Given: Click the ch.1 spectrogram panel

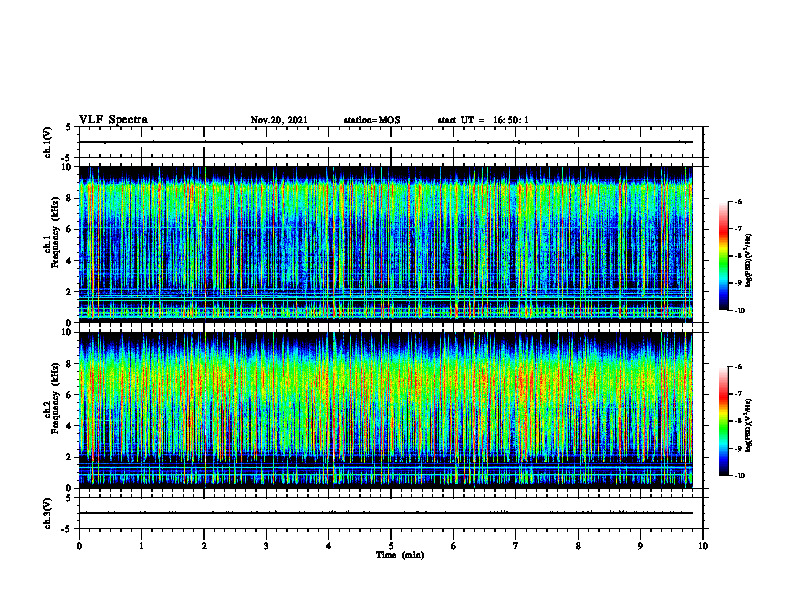Looking at the screenshot, I should point(386,244).
